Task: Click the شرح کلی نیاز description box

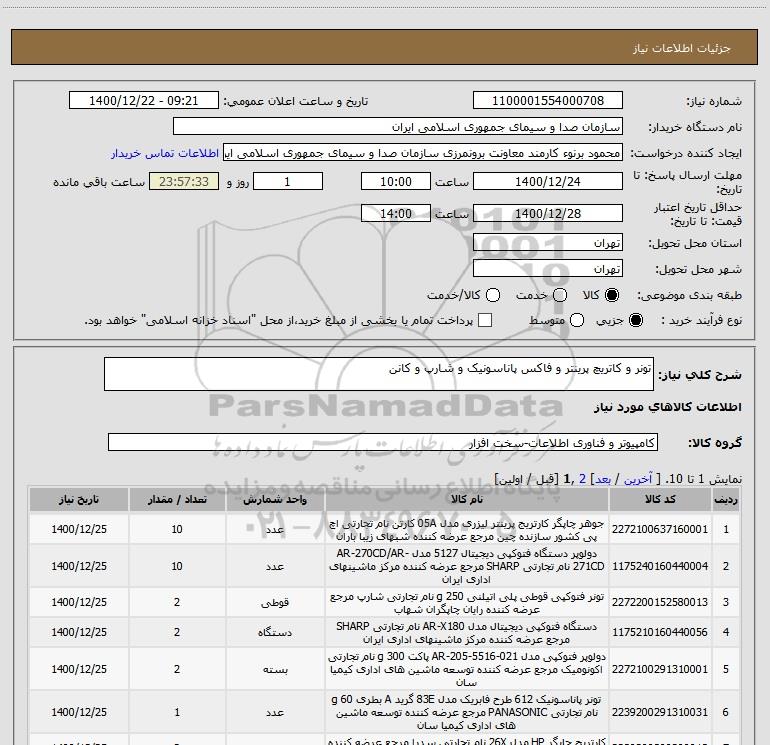Action: [379, 374]
